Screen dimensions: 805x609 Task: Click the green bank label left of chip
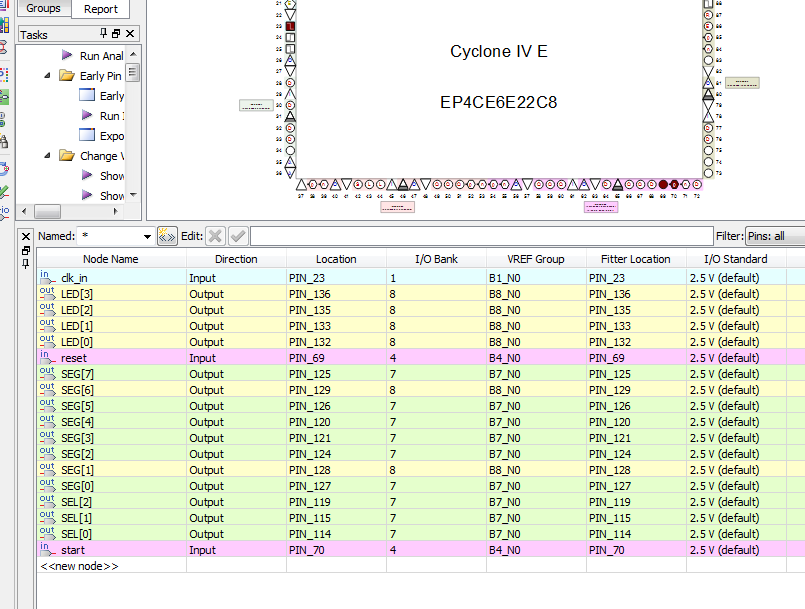tap(256, 105)
